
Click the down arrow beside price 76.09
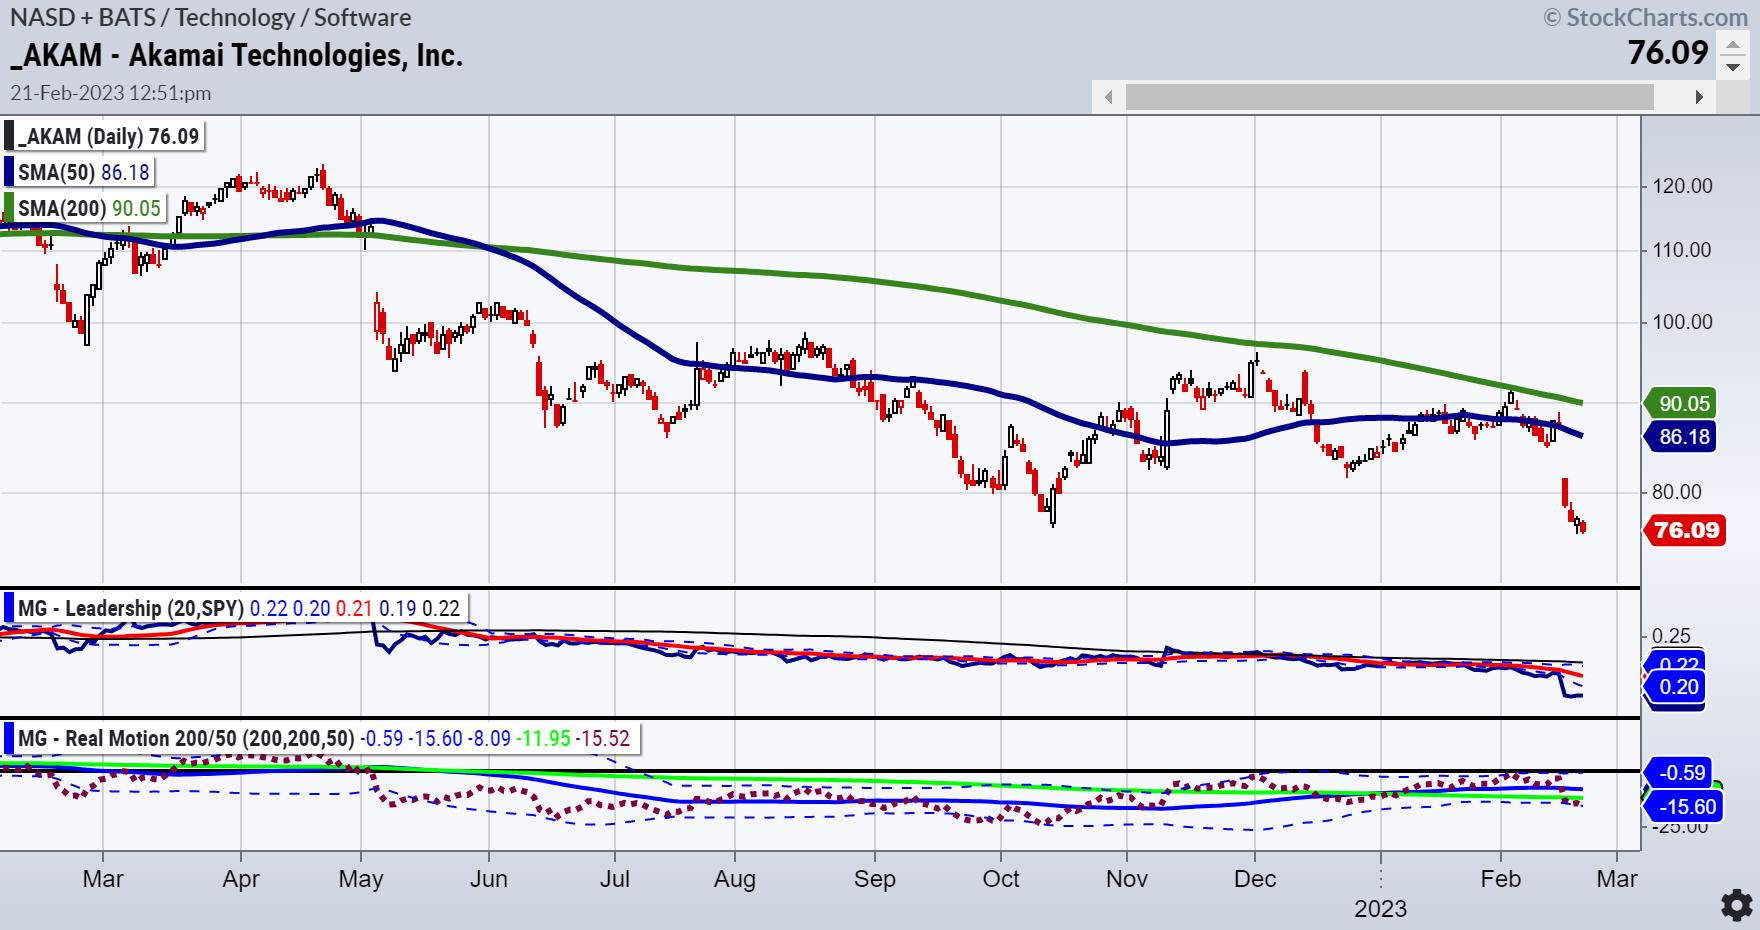click(x=1732, y=67)
